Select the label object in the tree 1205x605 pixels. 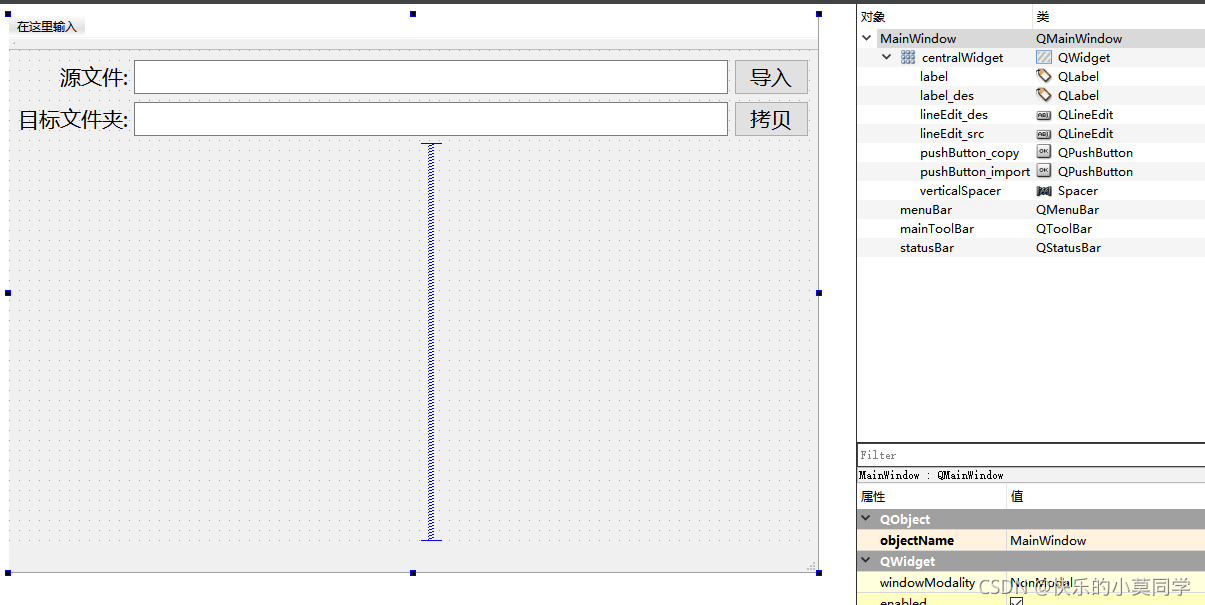(x=934, y=77)
